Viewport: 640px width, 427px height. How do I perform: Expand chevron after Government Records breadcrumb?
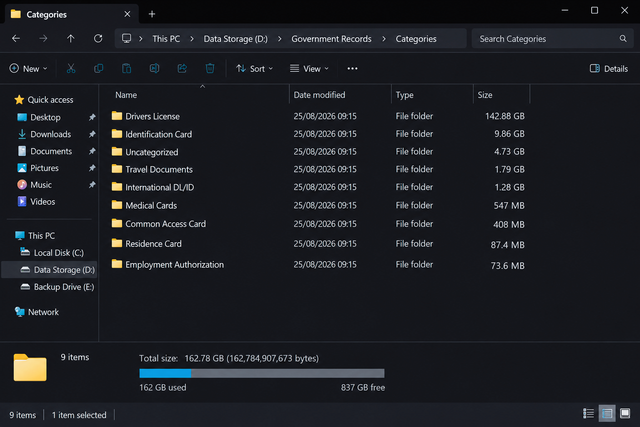coord(384,39)
